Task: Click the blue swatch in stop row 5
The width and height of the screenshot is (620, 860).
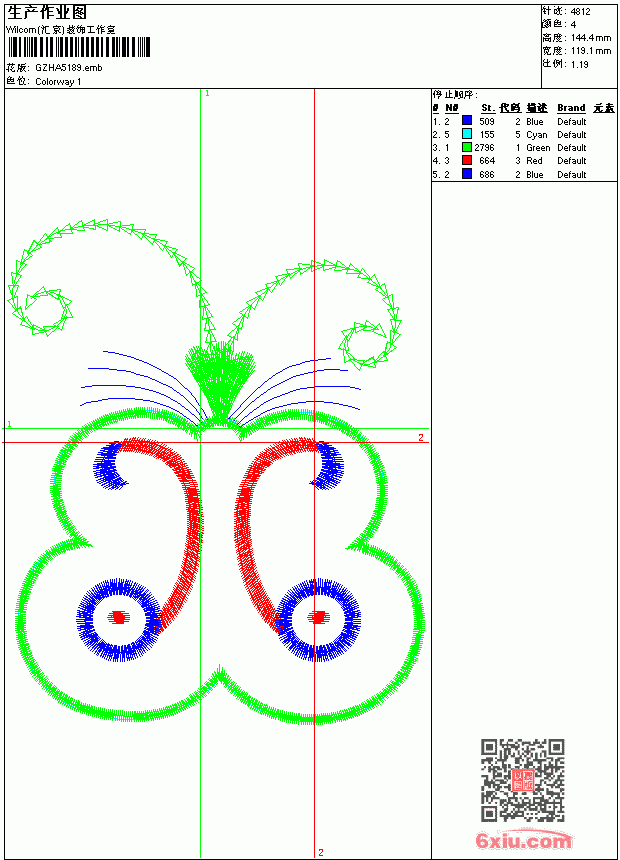Action: (467, 174)
